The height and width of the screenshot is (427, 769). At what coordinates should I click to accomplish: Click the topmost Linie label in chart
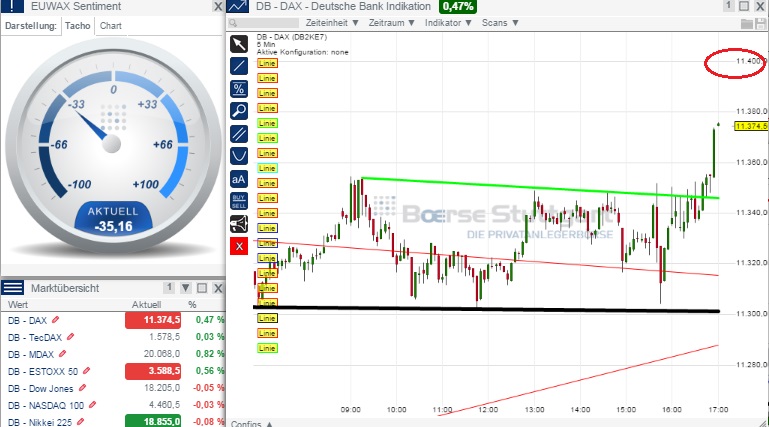coord(267,63)
